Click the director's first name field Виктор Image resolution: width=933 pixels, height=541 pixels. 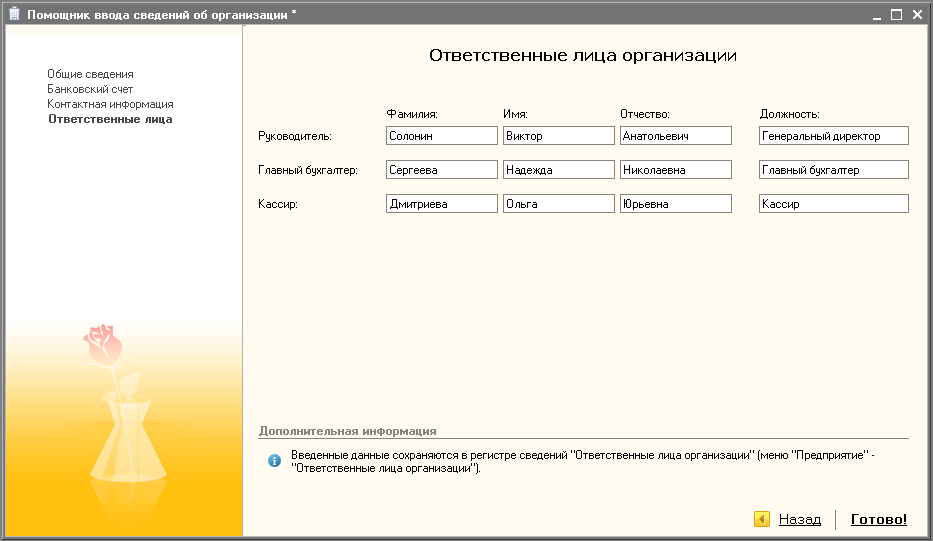[x=558, y=136]
